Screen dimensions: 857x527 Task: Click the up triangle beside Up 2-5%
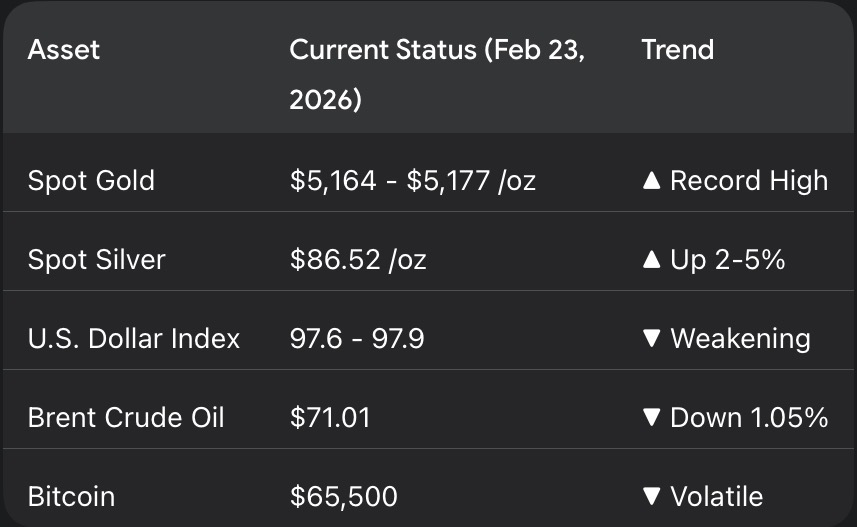[x=652, y=260]
